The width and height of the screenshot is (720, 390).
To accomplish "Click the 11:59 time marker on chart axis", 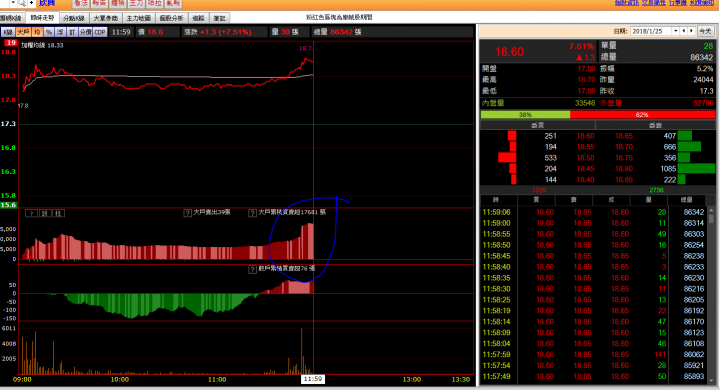I will click(x=313, y=379).
